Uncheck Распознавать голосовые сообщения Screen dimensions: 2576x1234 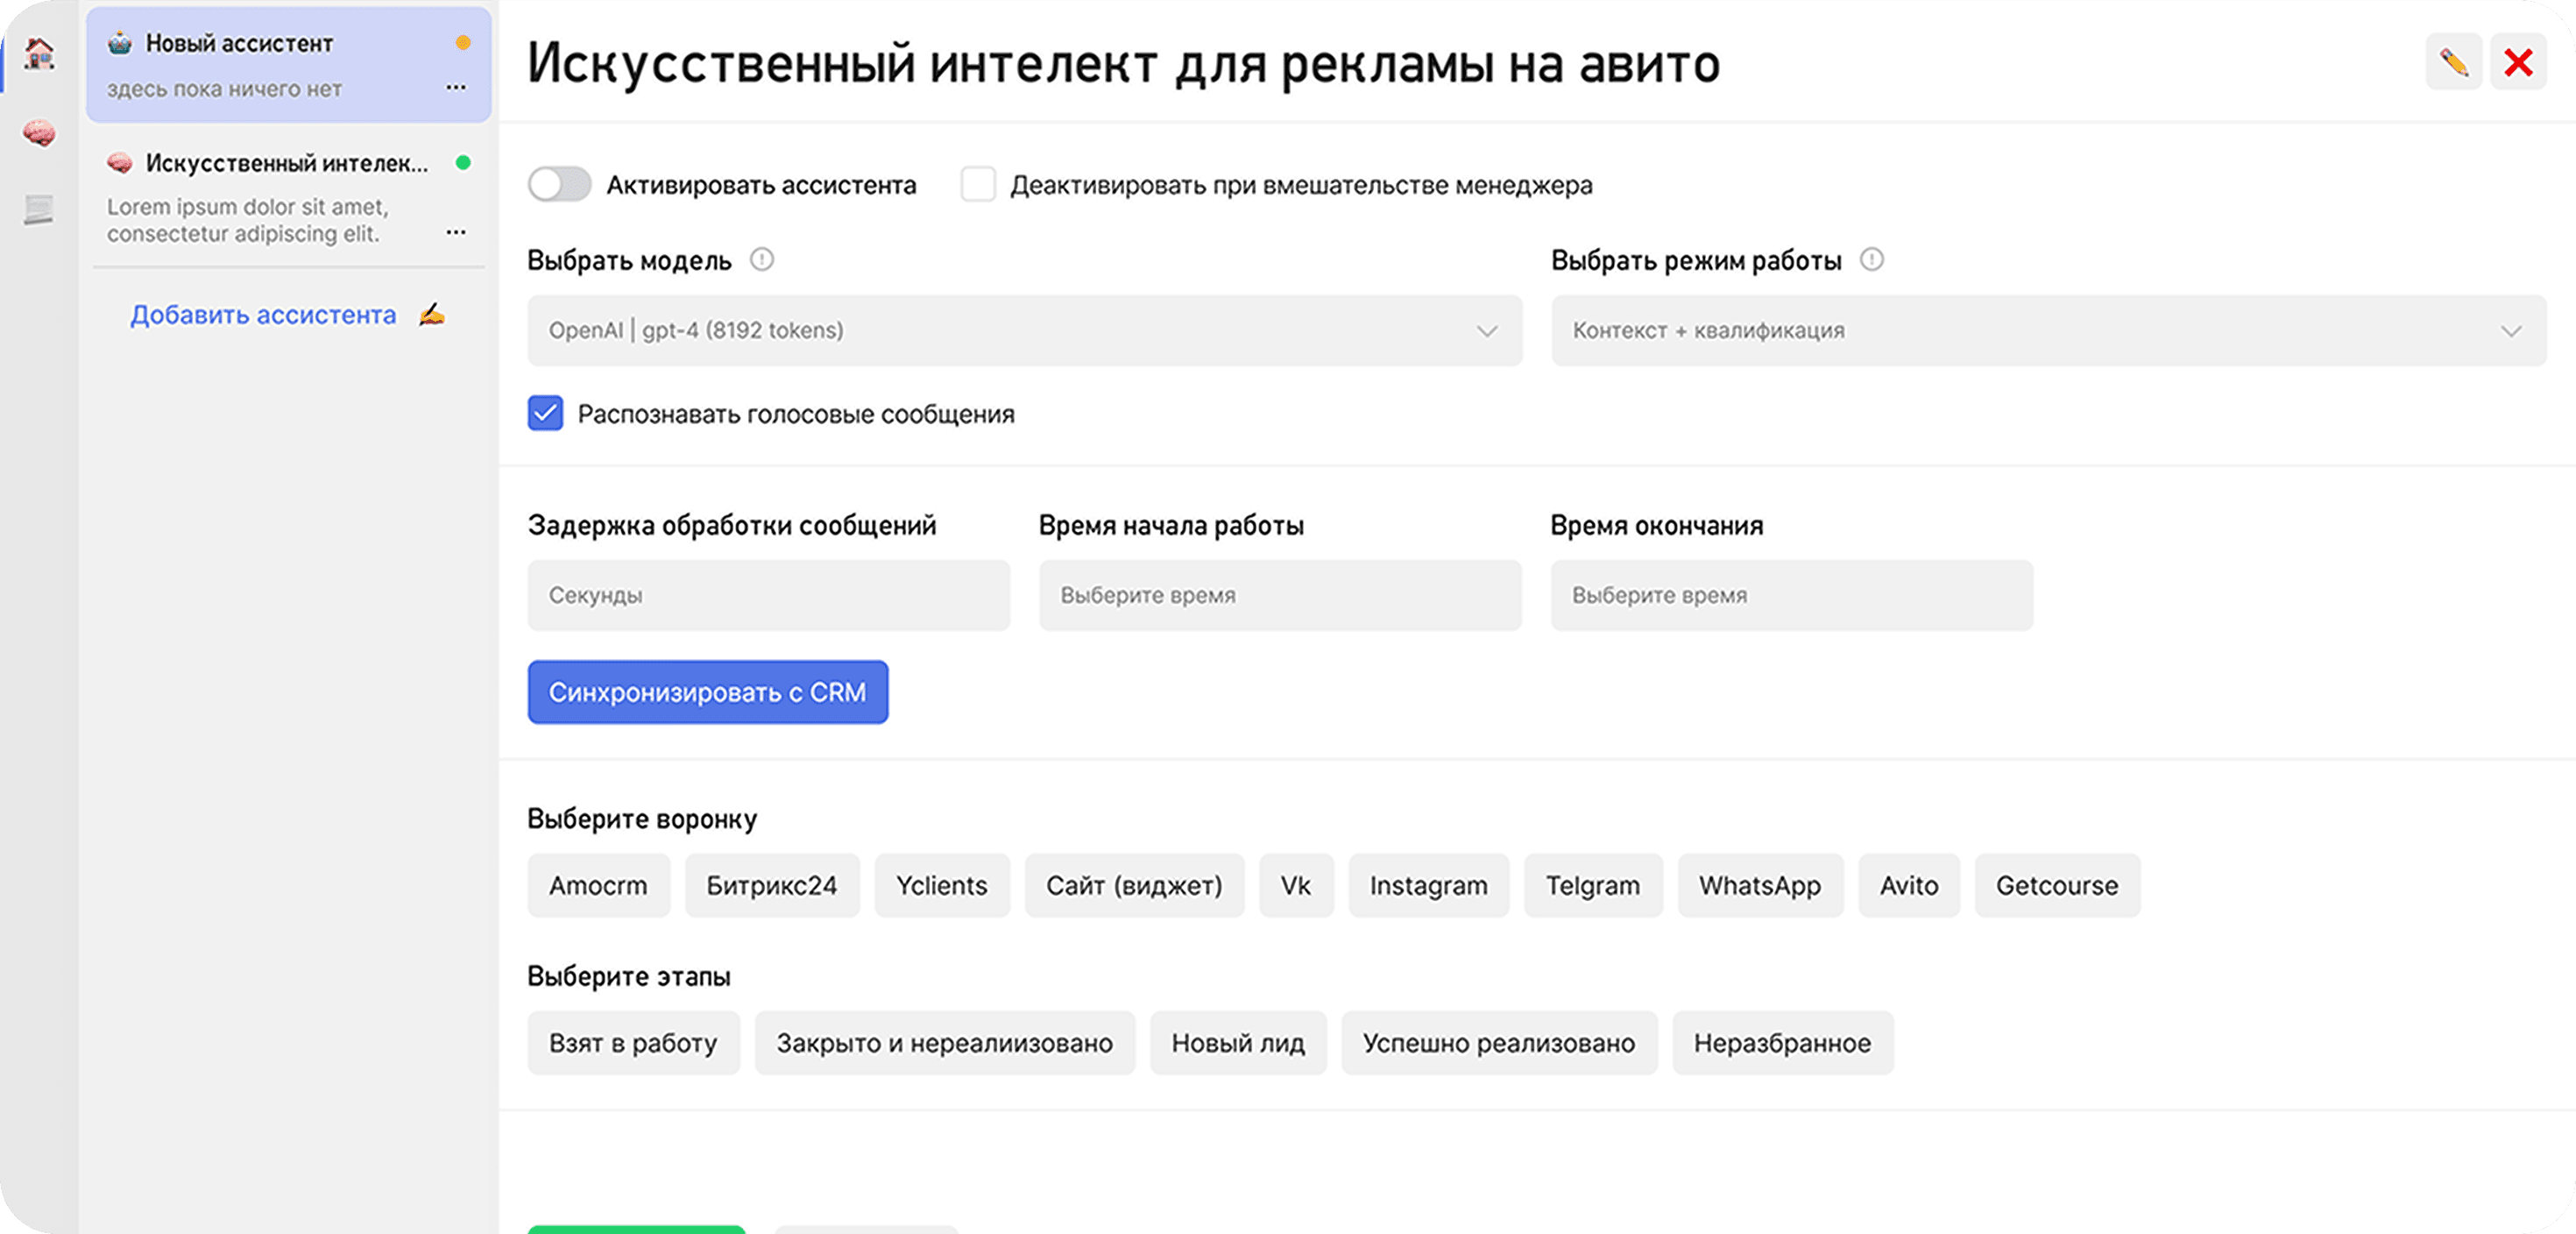[544, 413]
